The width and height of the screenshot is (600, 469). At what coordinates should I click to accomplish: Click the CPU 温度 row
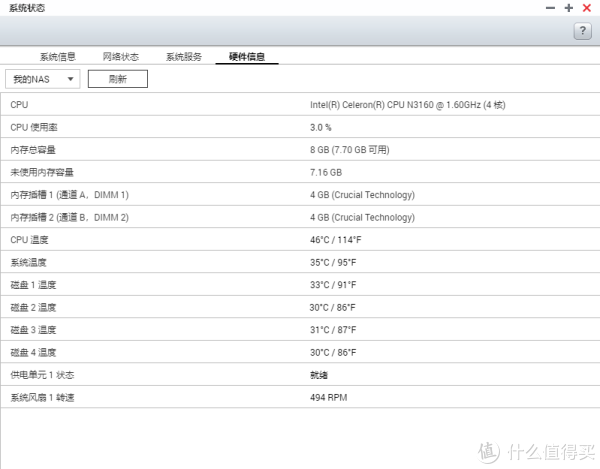pyautogui.click(x=300, y=240)
